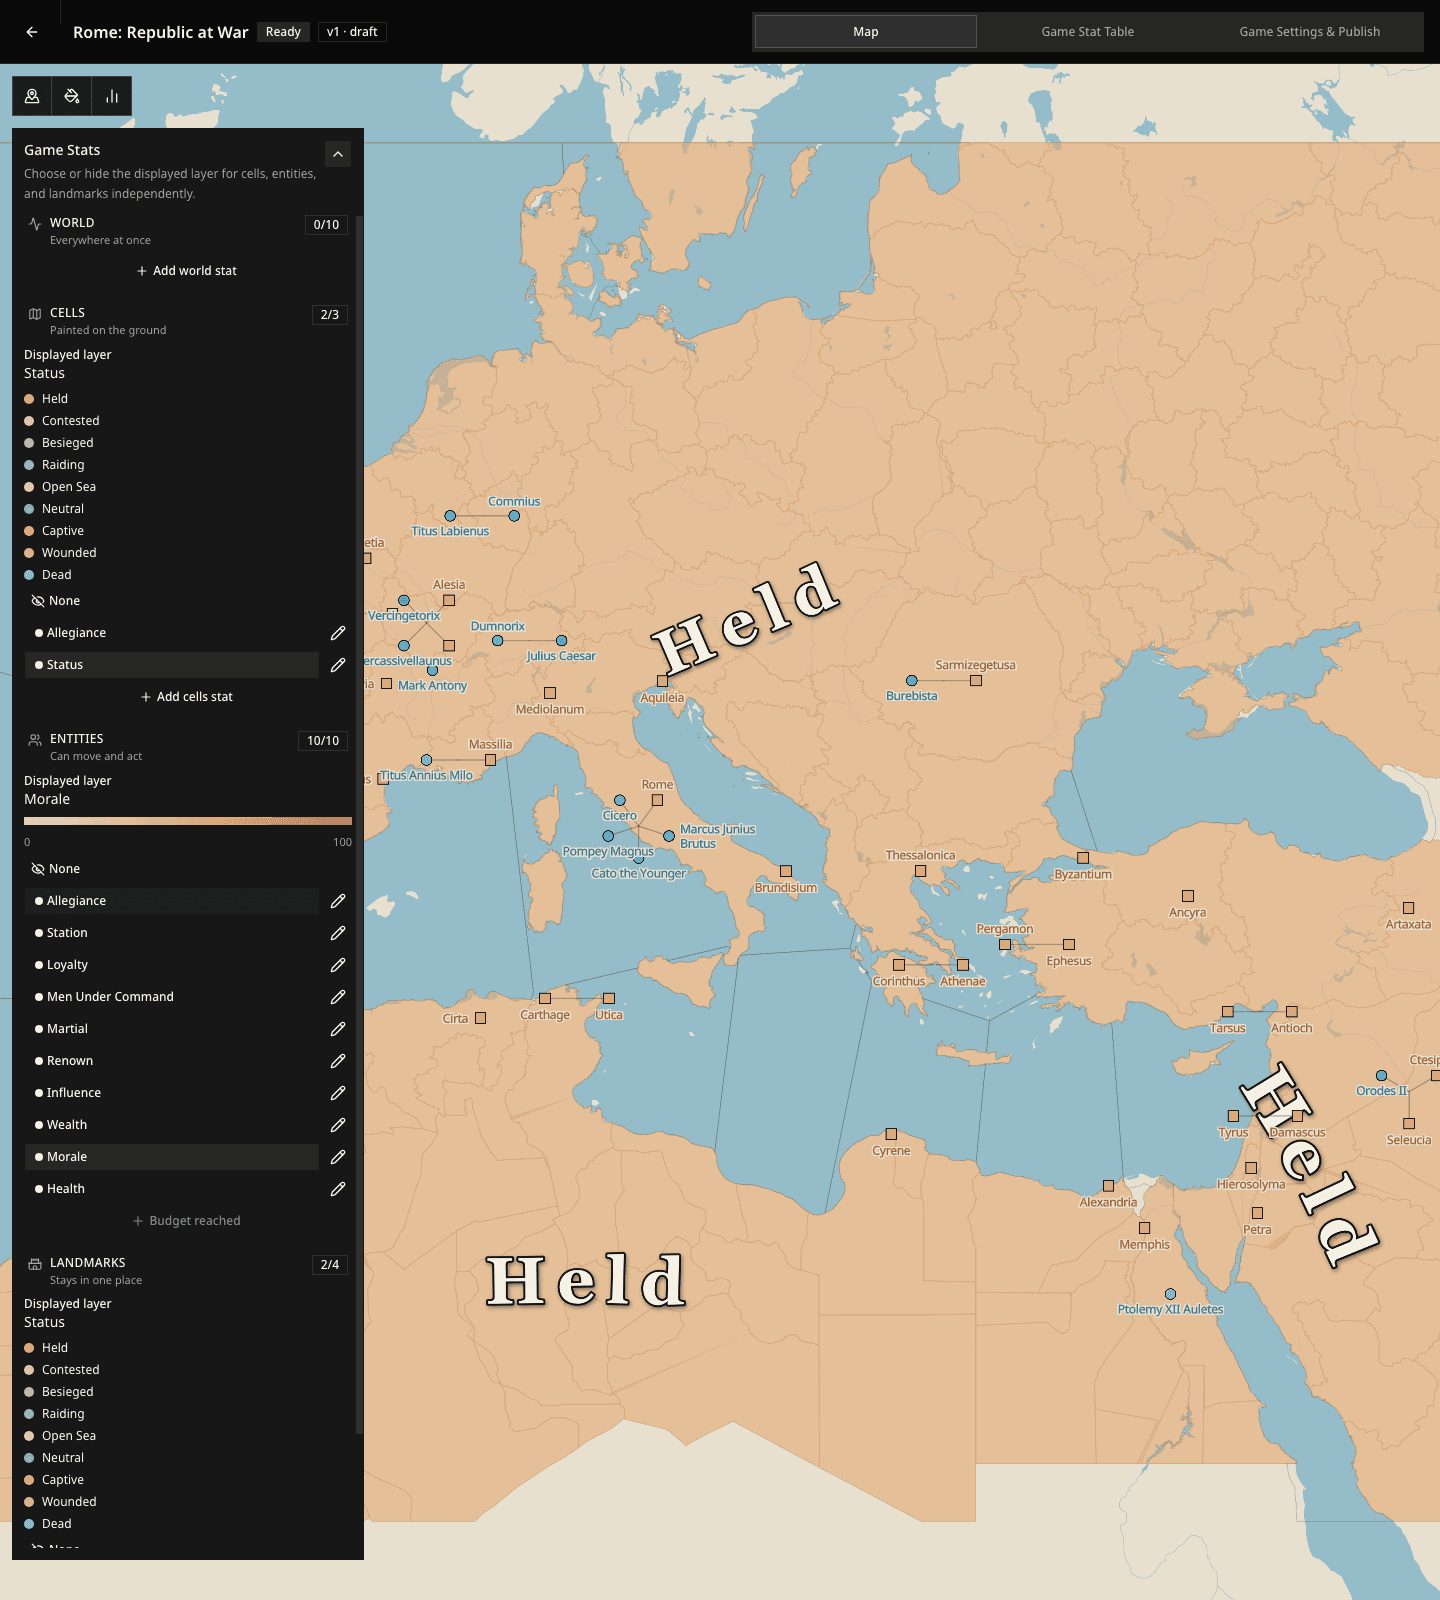Click the CELLS section heading
Screen dimensions: 1440x1600
pyautogui.click(x=67, y=313)
